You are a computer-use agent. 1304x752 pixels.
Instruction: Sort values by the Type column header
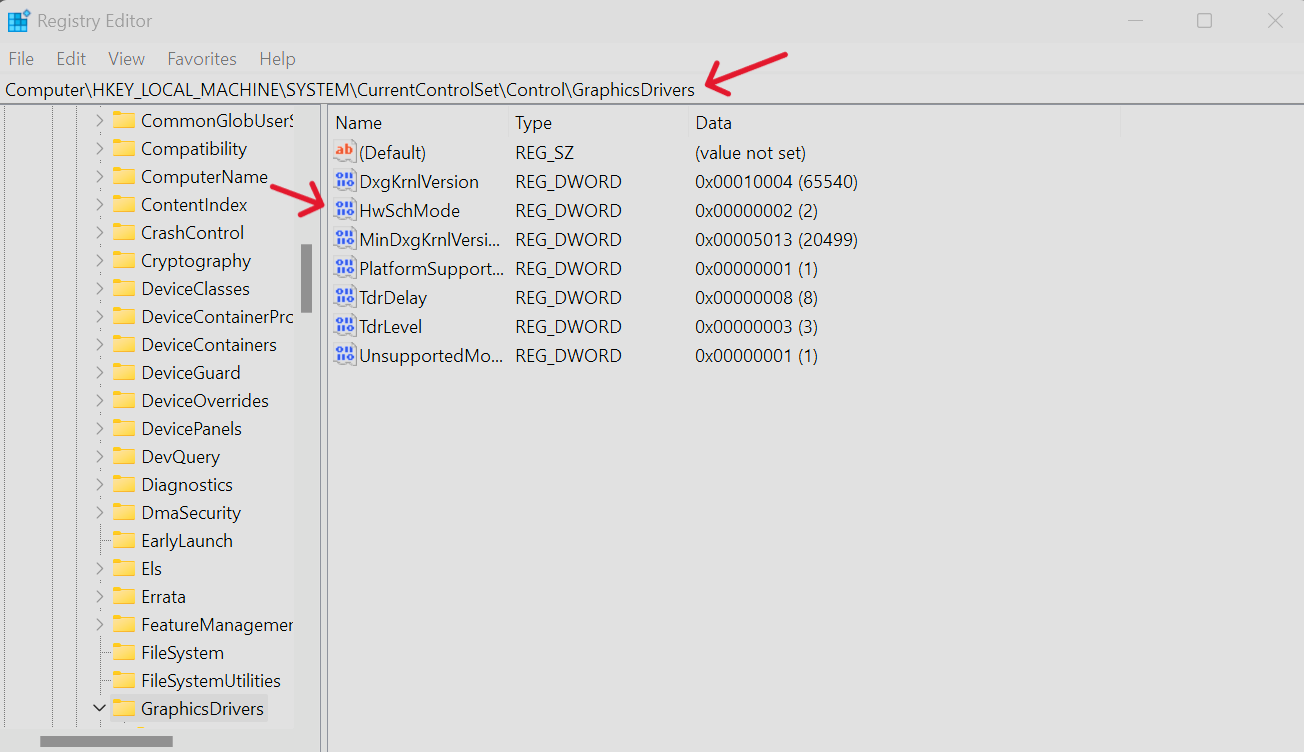598,123
